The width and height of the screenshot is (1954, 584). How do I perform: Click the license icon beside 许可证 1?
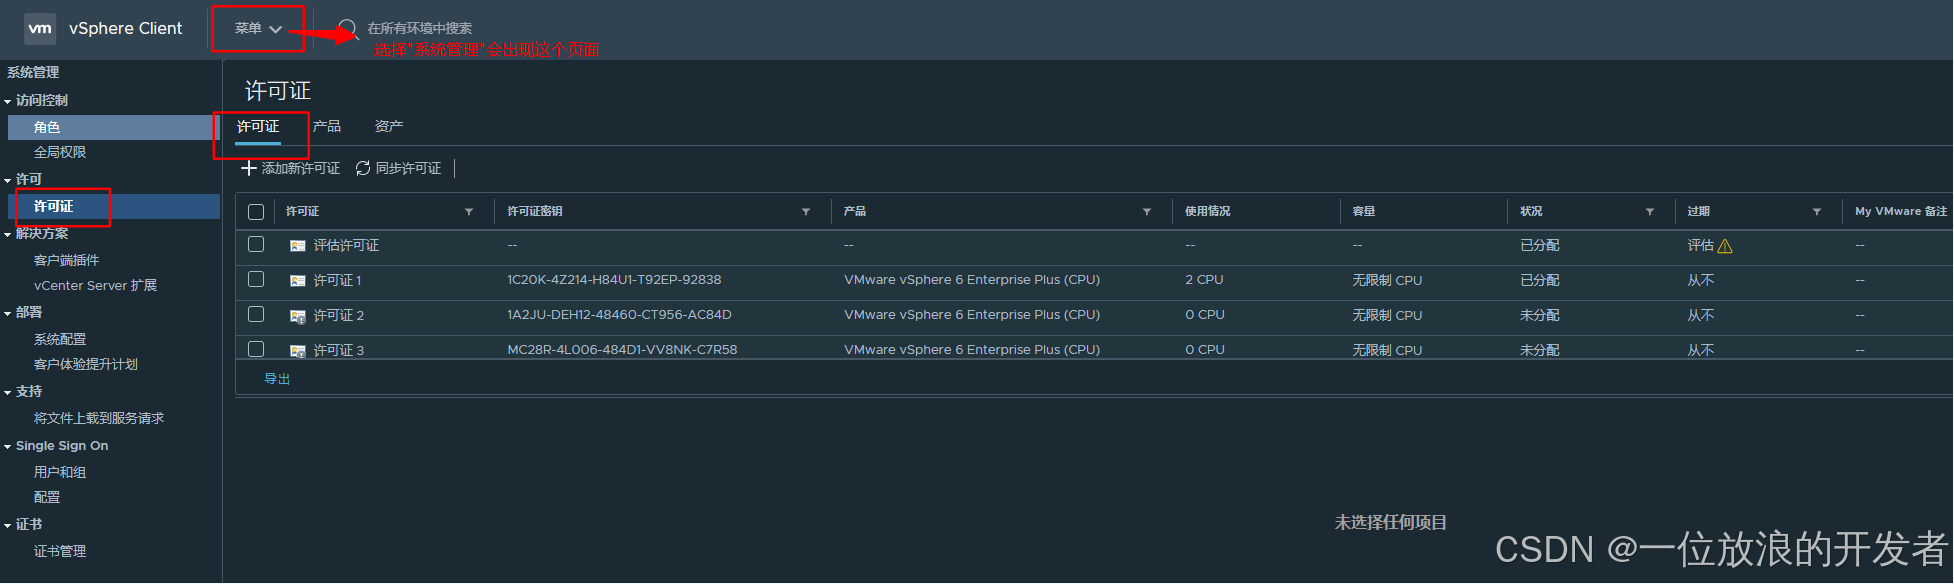[x=298, y=281]
